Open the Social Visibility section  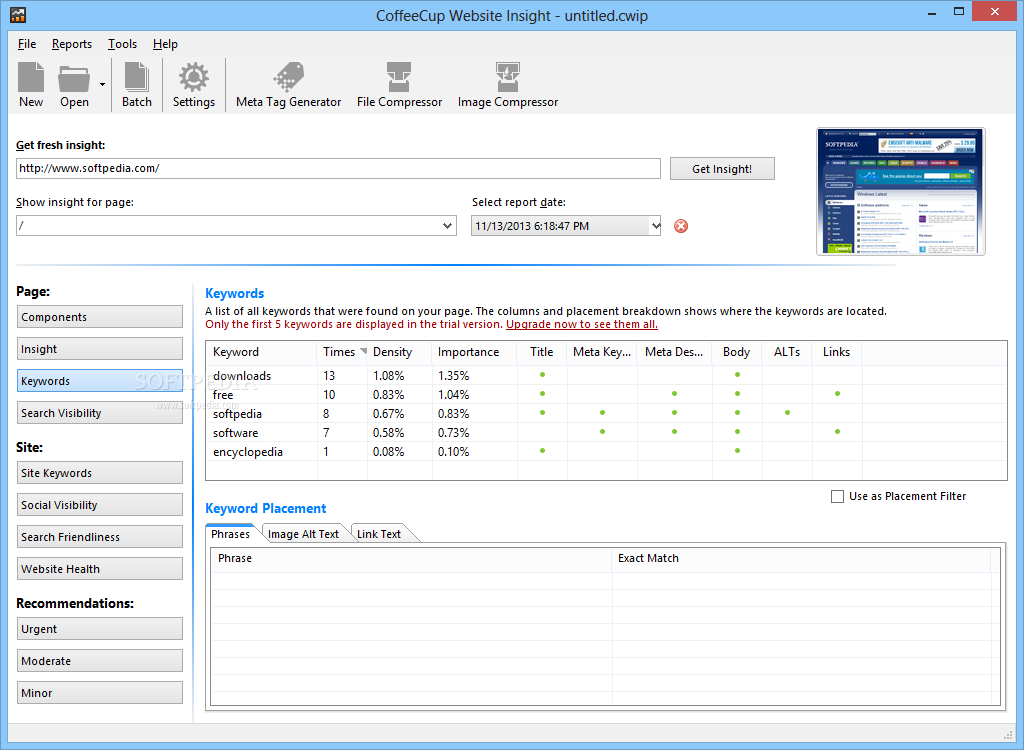(100, 505)
